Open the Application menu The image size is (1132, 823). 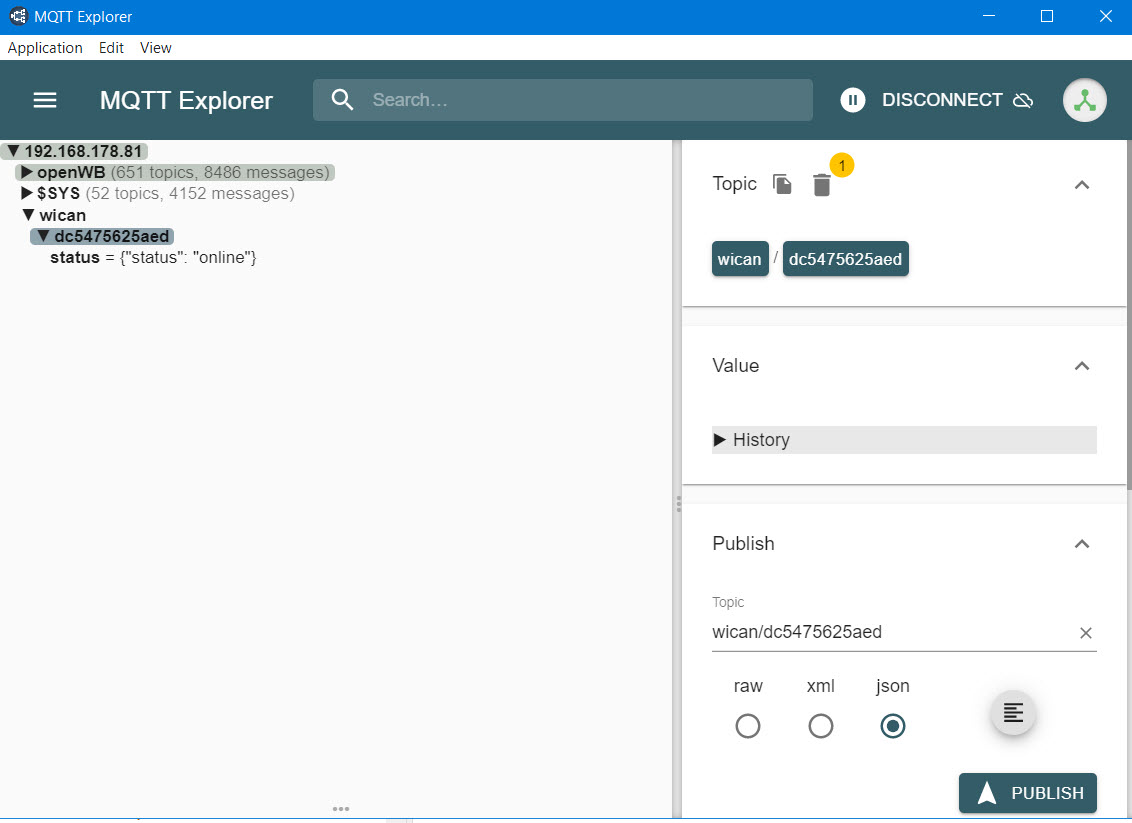45,48
